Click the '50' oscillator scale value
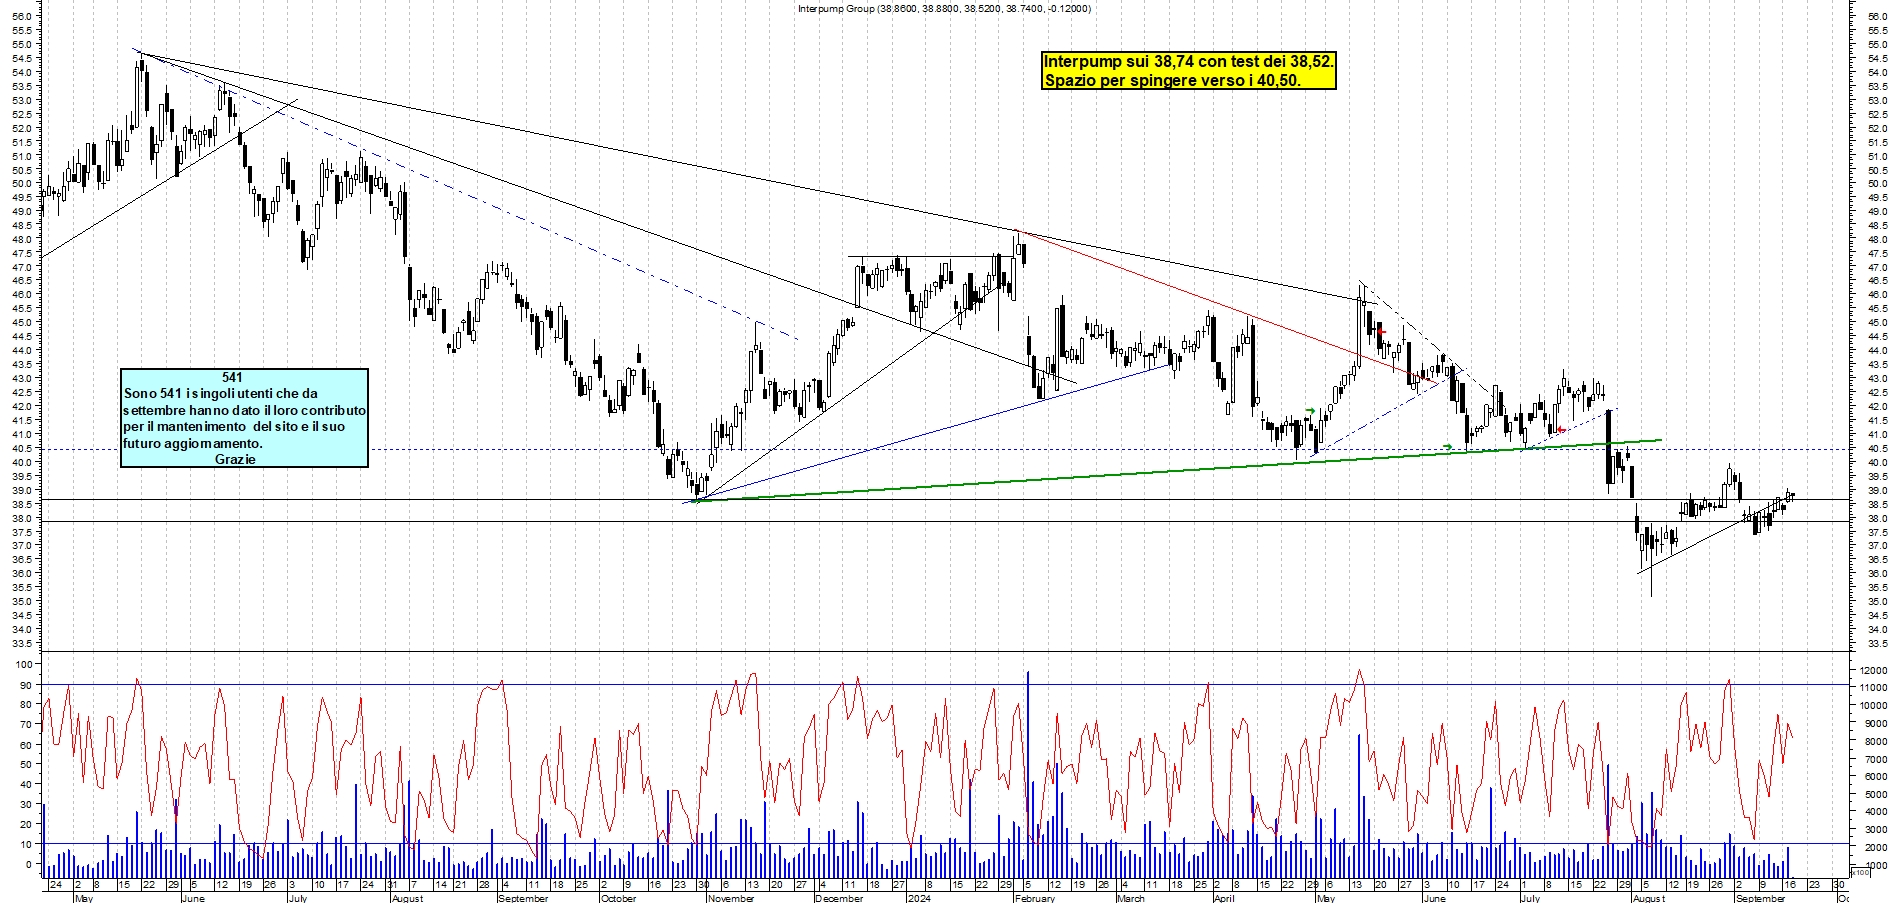 27,764
